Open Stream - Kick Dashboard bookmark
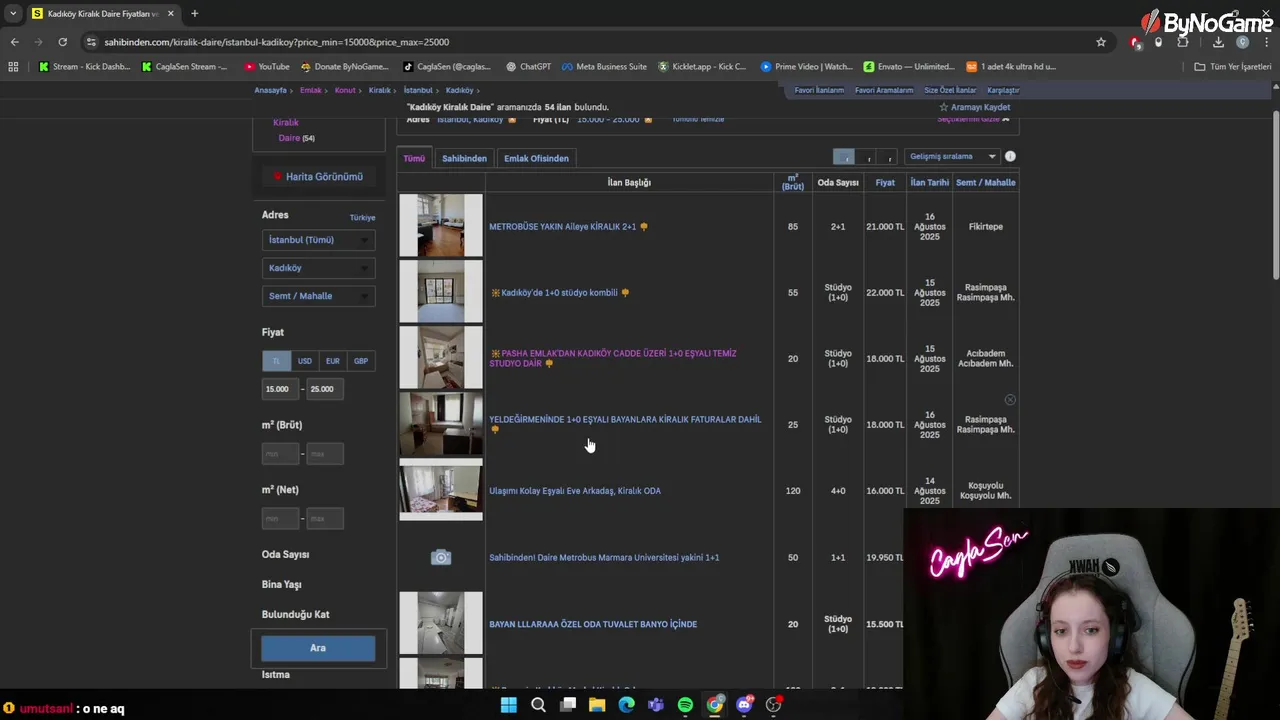 (84, 67)
